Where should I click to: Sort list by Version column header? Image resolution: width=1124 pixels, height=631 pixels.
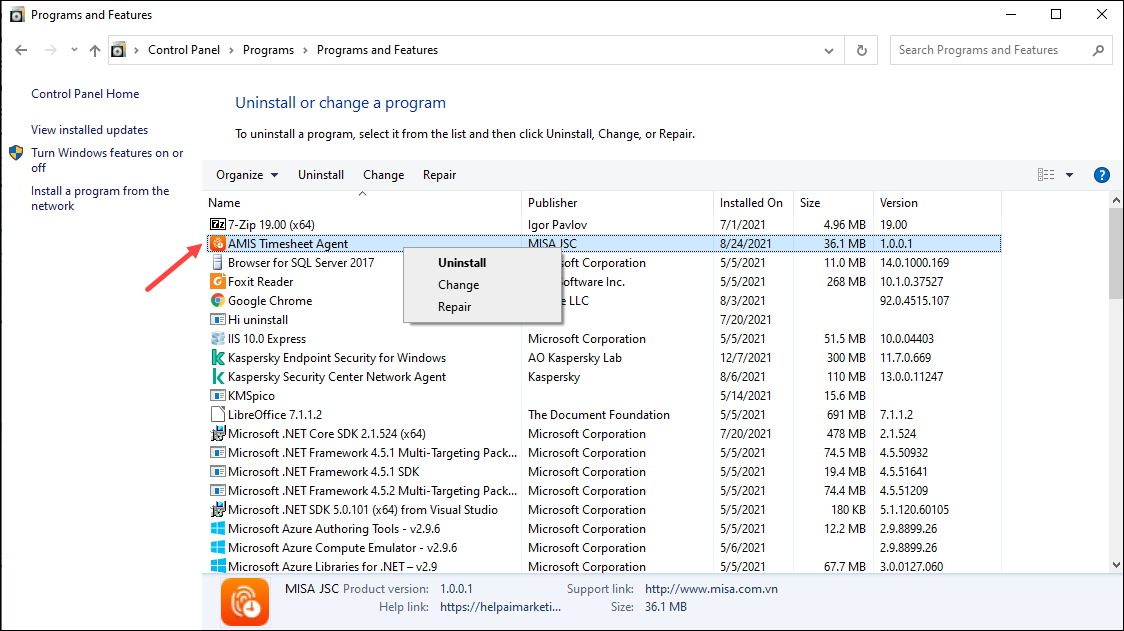938,203
